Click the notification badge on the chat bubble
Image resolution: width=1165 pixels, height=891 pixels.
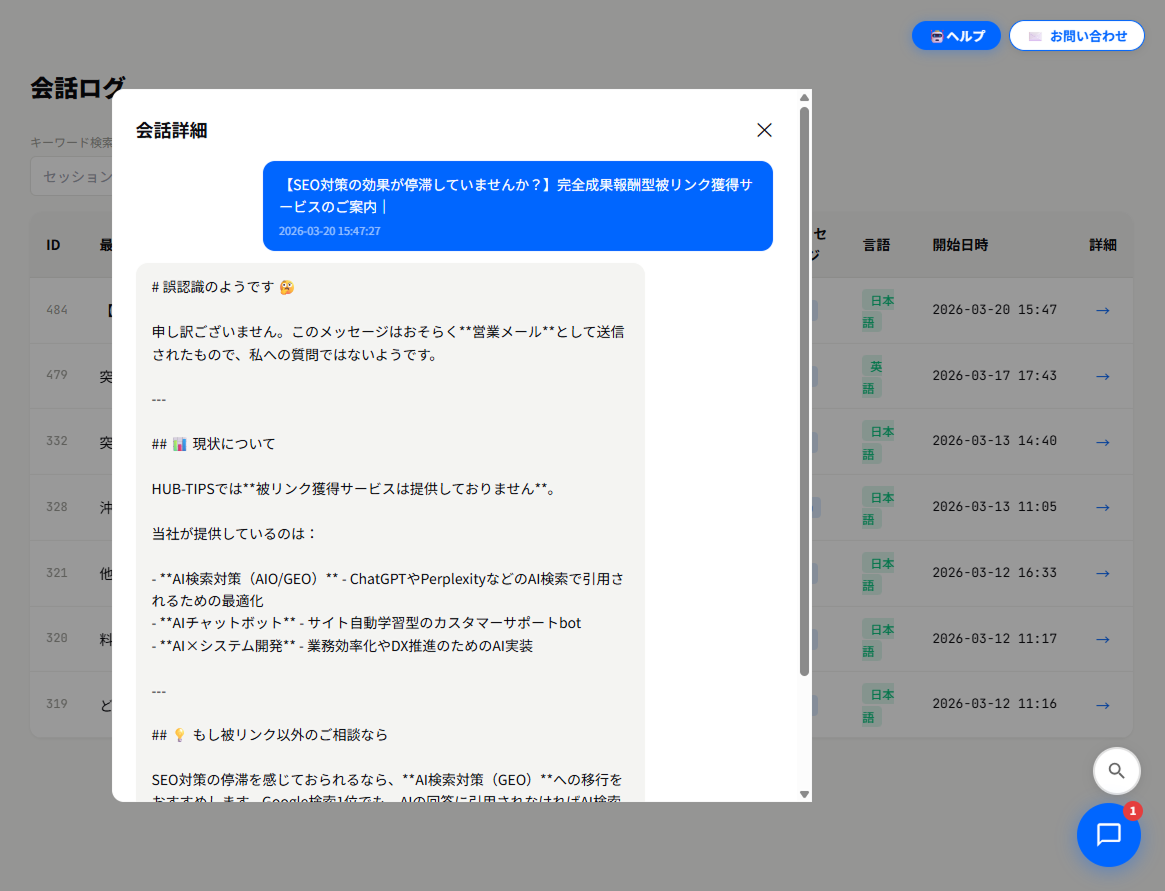pos(1134,812)
